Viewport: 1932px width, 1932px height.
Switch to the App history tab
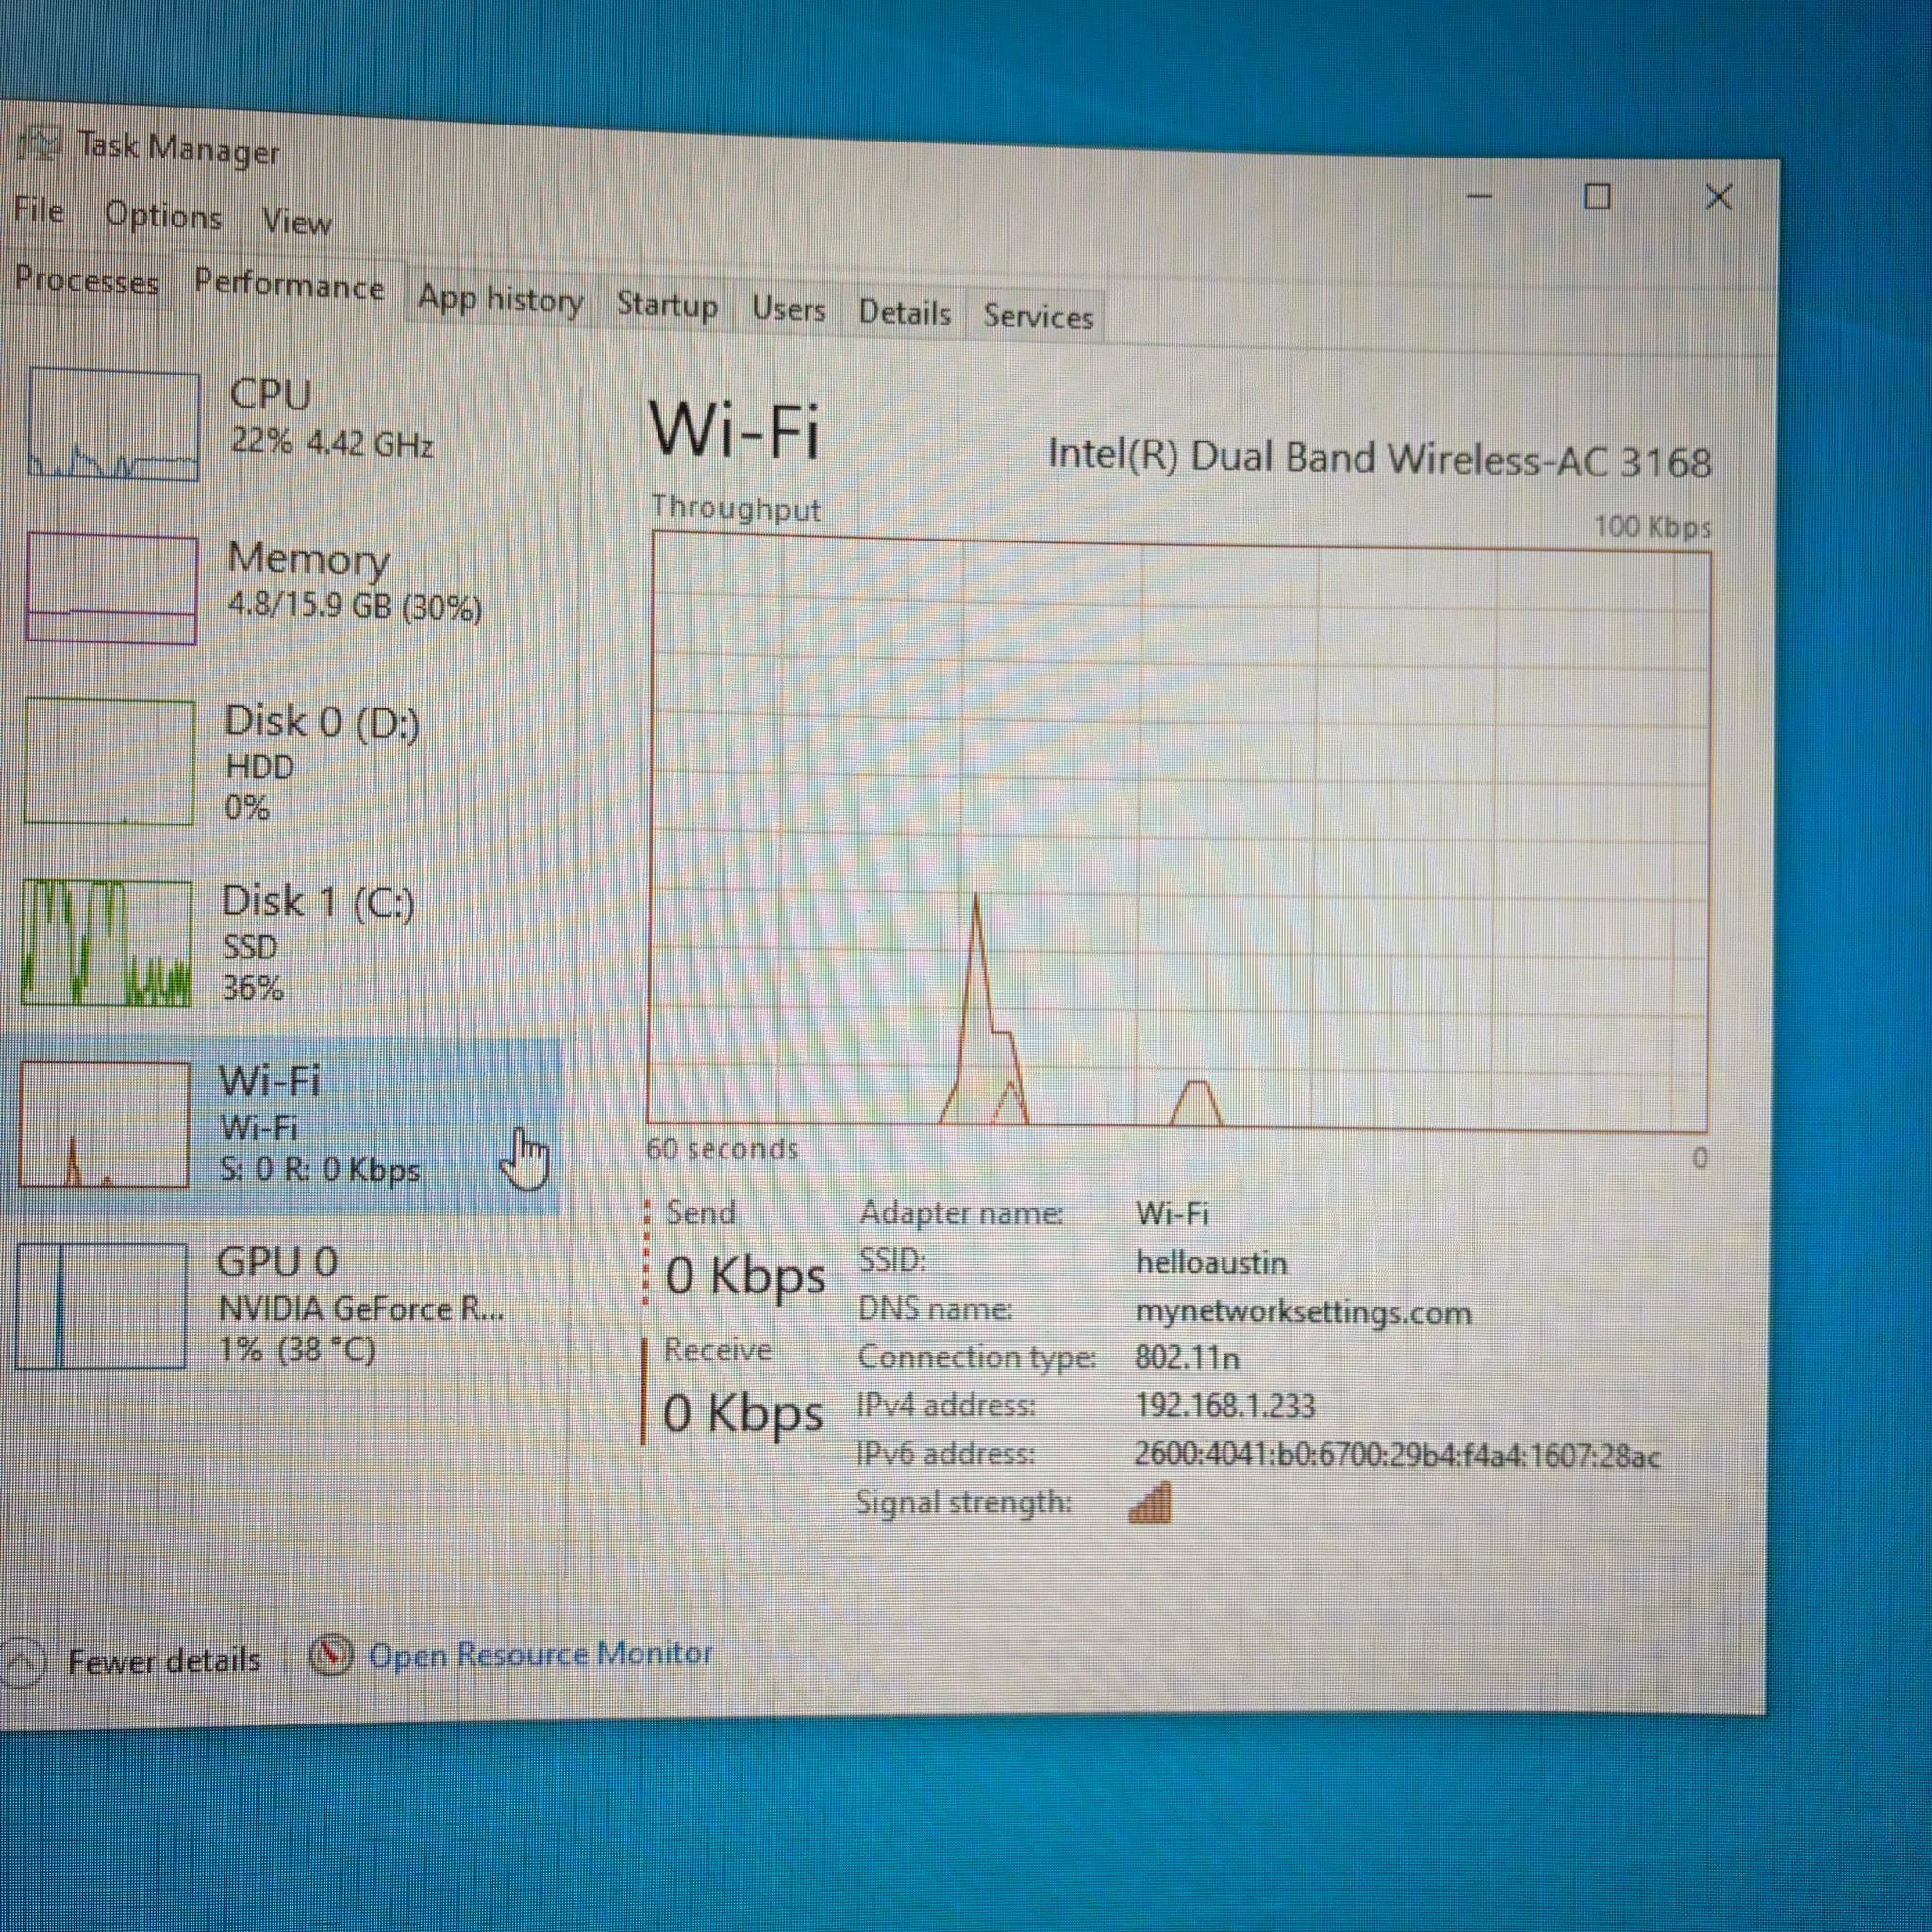[x=500, y=299]
